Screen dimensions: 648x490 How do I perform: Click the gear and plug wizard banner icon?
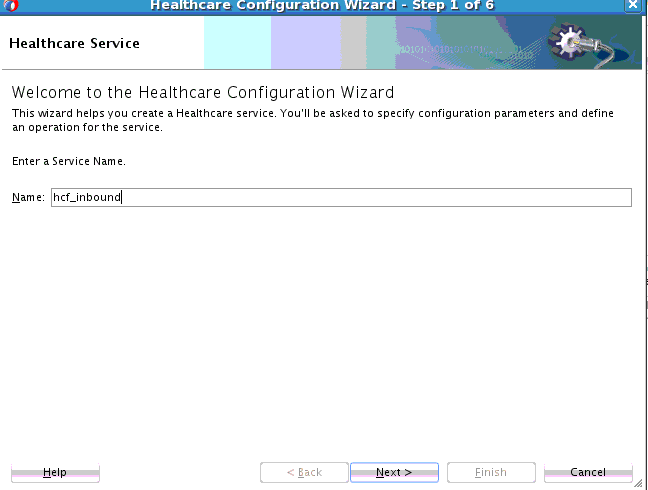579,45
